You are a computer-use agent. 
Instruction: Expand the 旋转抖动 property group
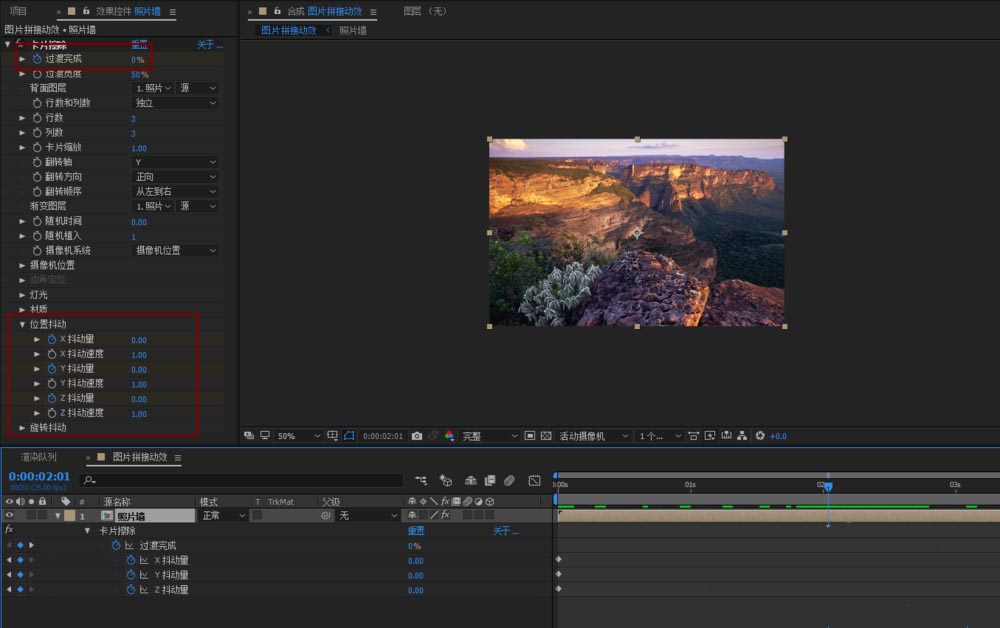[x=22, y=427]
